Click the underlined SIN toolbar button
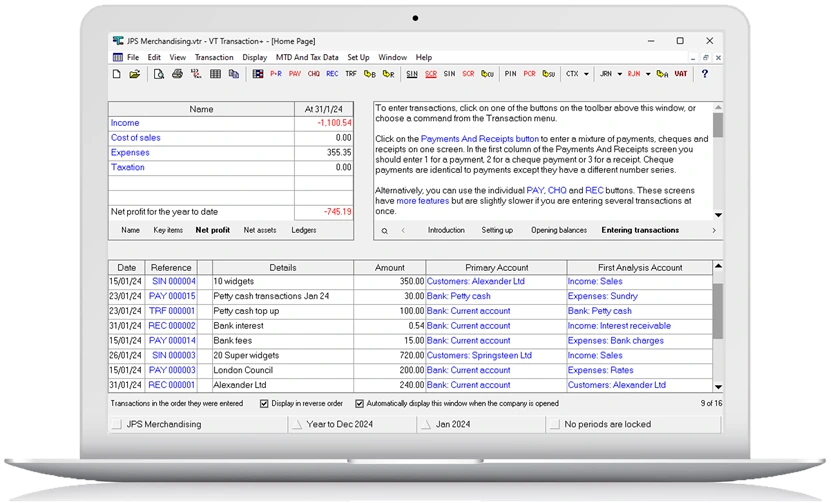Screen dimensions: 831x503 coord(412,74)
